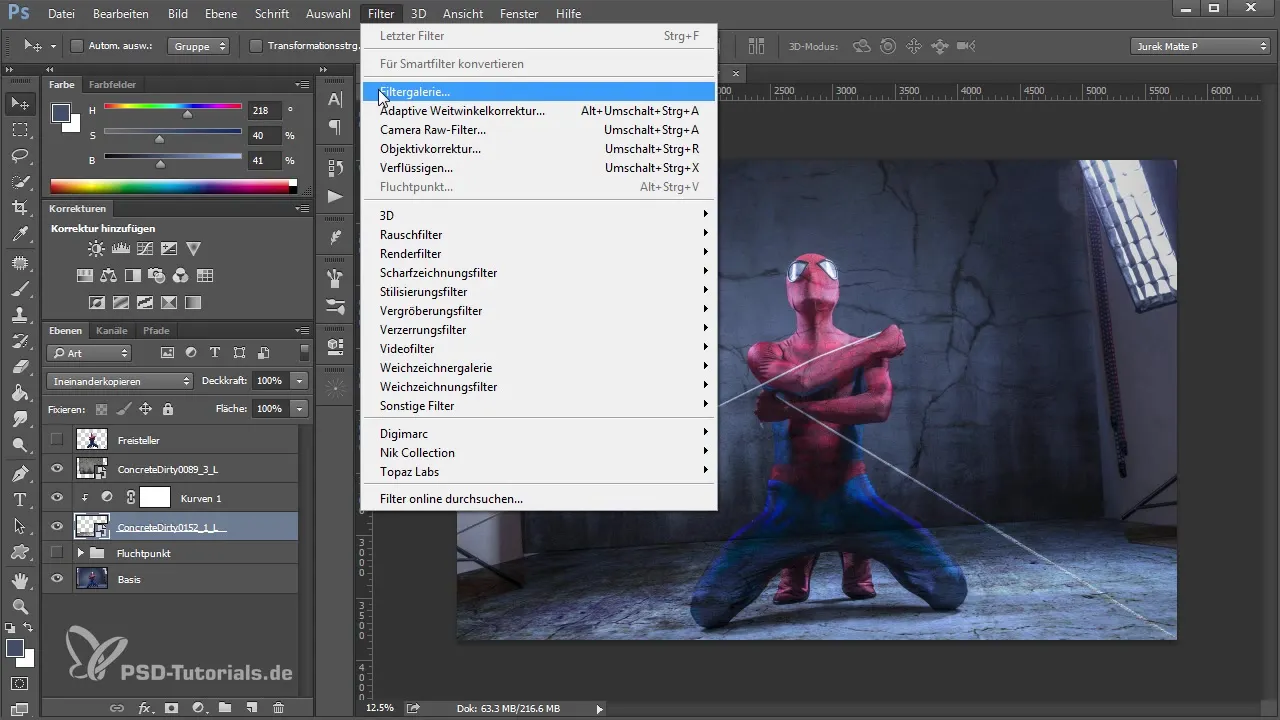Click the Basis layer thumbnail
1280x720 pixels.
(92, 578)
